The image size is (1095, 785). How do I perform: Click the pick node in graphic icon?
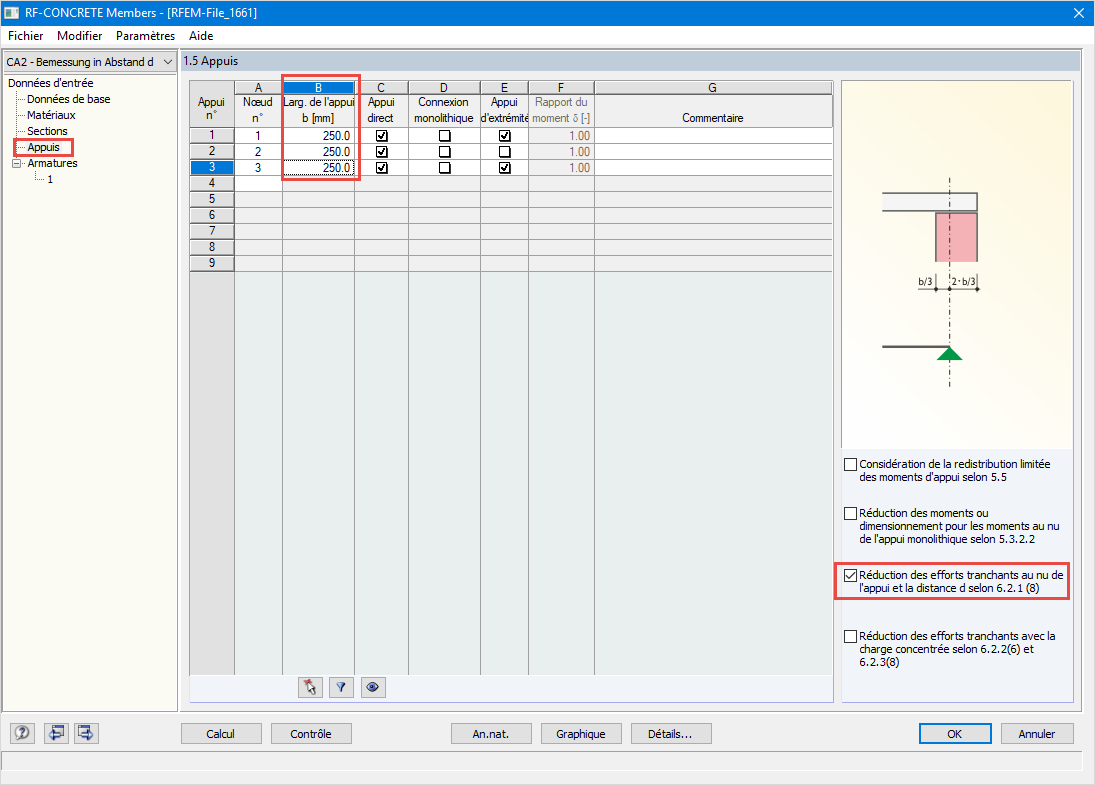coord(310,687)
